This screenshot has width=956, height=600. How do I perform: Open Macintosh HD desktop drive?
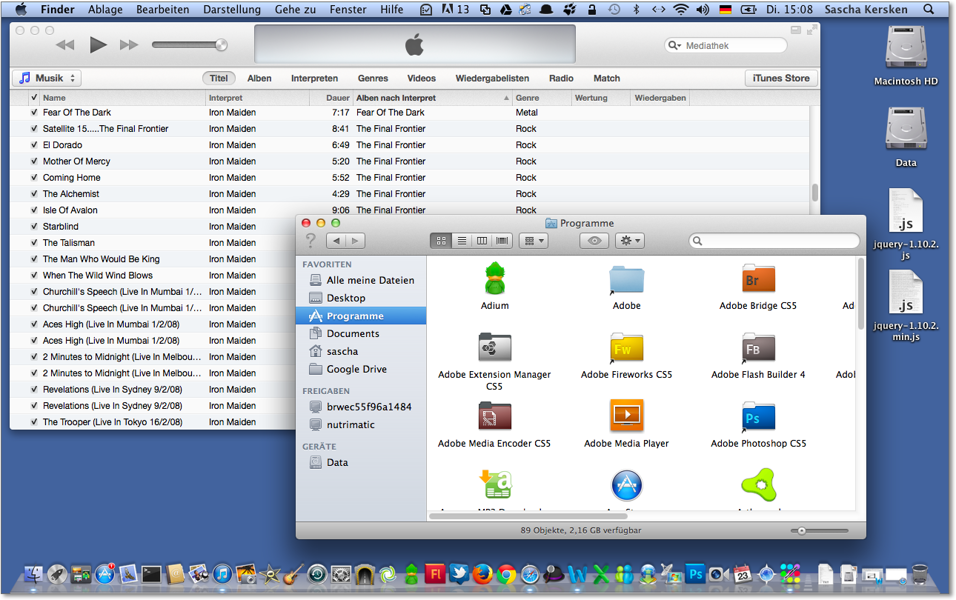pos(905,50)
